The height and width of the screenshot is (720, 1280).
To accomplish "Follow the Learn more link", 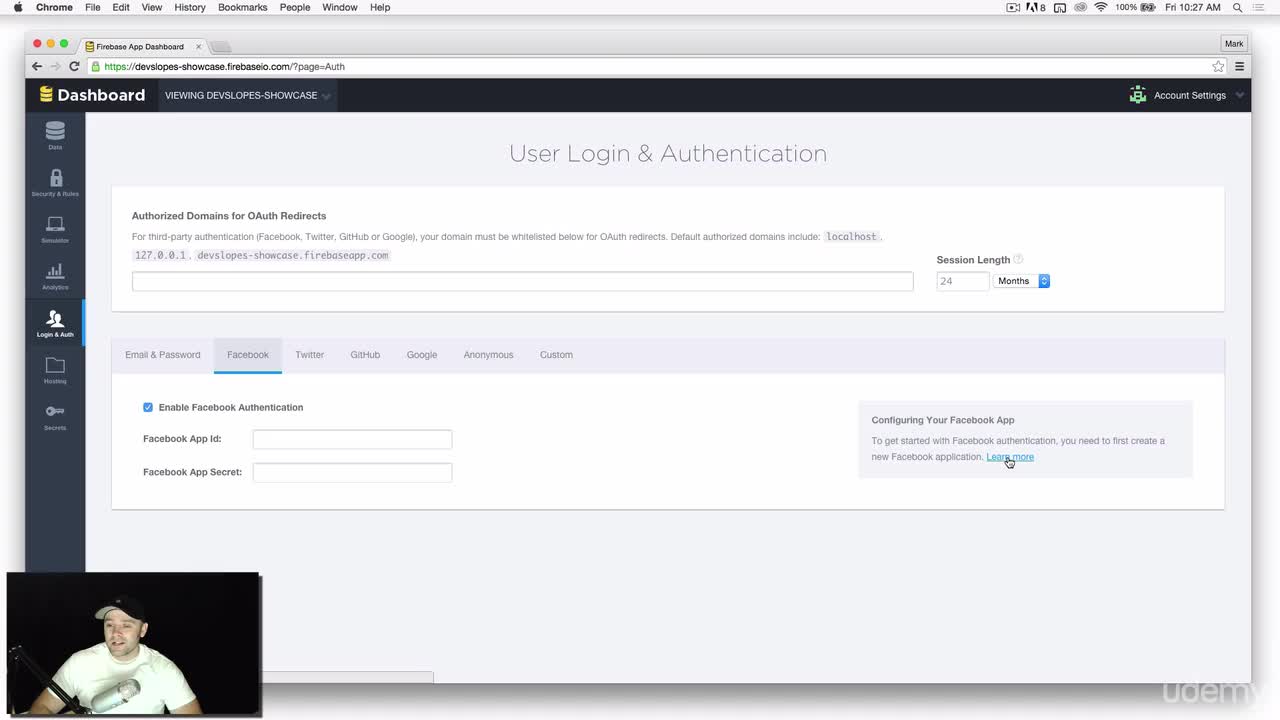I will click(1010, 457).
